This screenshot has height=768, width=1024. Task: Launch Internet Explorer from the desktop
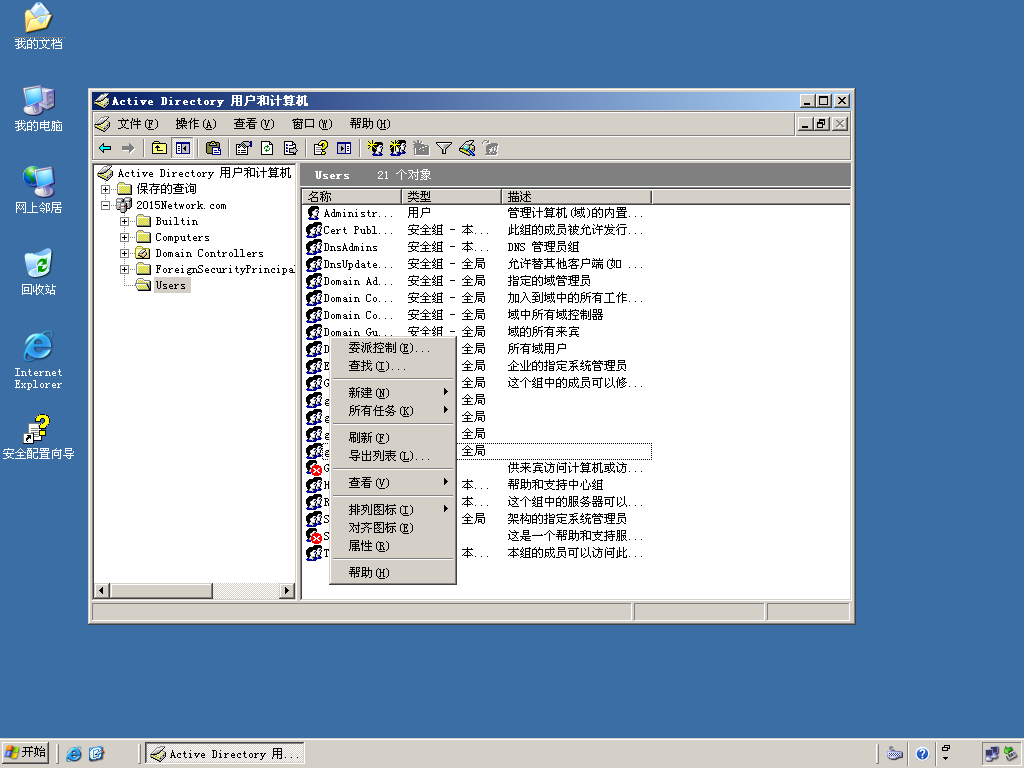39,360
